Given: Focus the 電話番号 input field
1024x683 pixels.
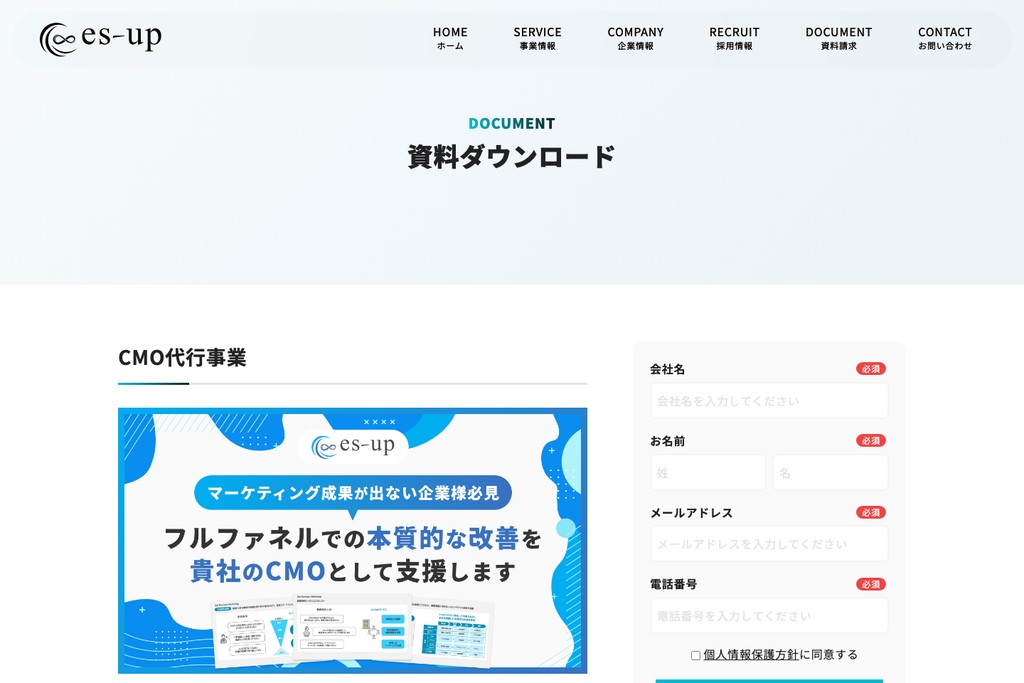Looking at the screenshot, I should pyautogui.click(x=769, y=615).
